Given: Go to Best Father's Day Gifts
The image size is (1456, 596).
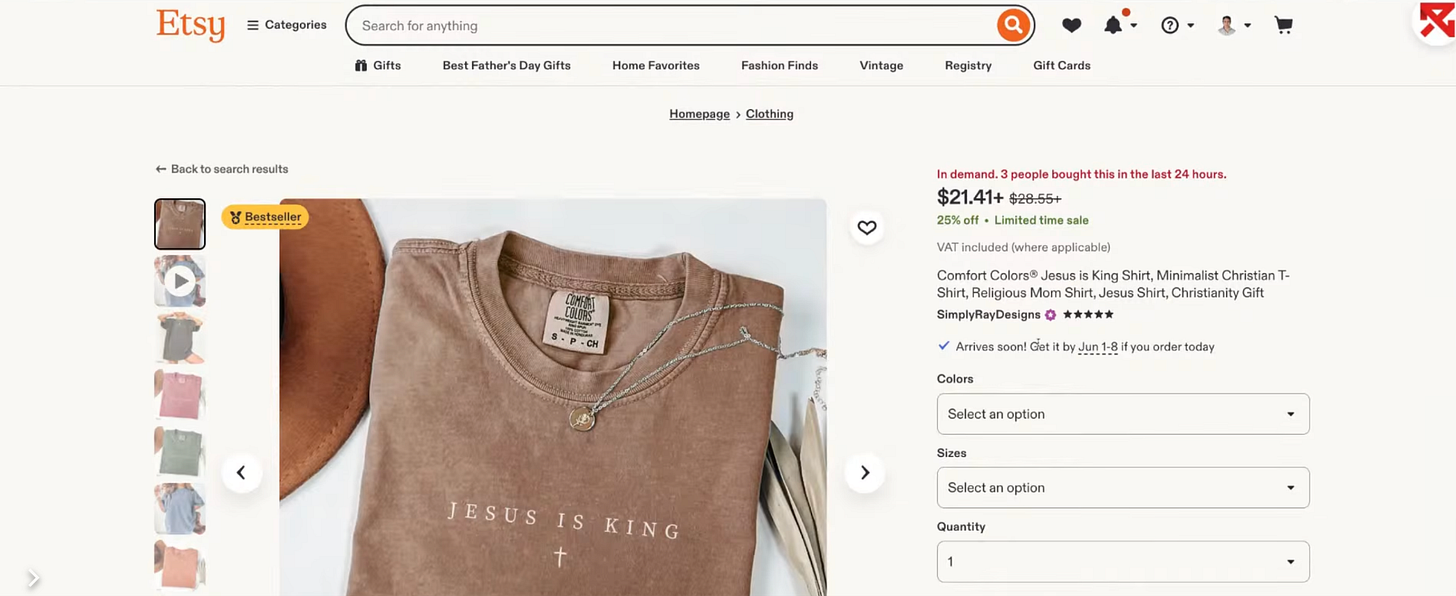Looking at the screenshot, I should pyautogui.click(x=507, y=66).
